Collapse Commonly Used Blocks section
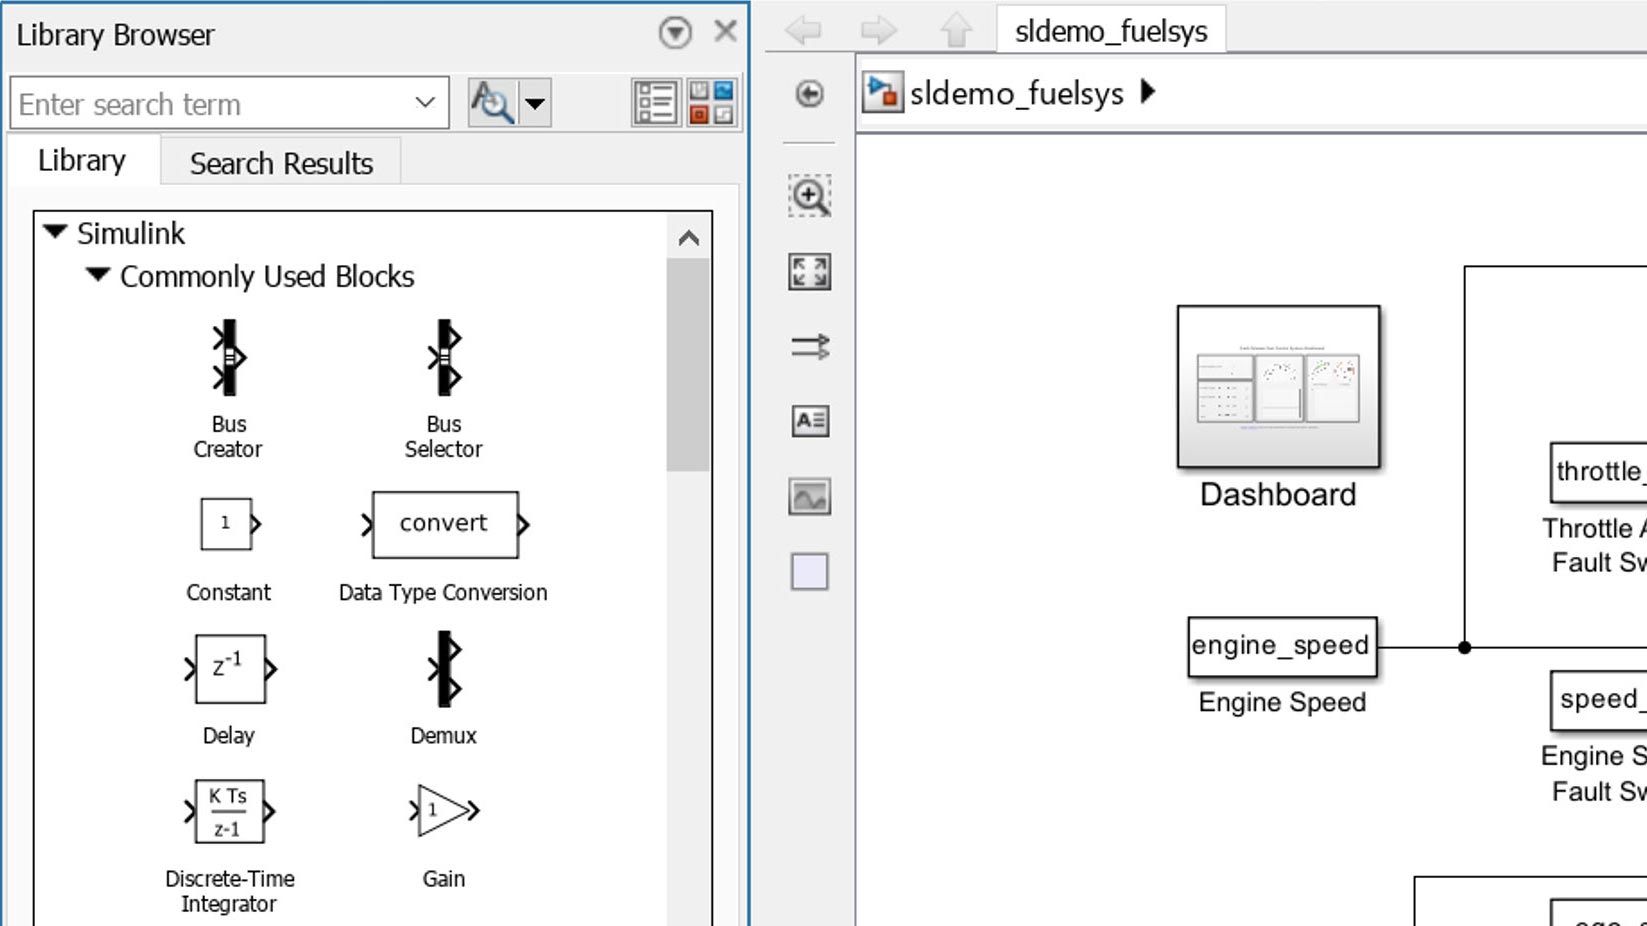This screenshot has width=1647, height=926. [97, 276]
